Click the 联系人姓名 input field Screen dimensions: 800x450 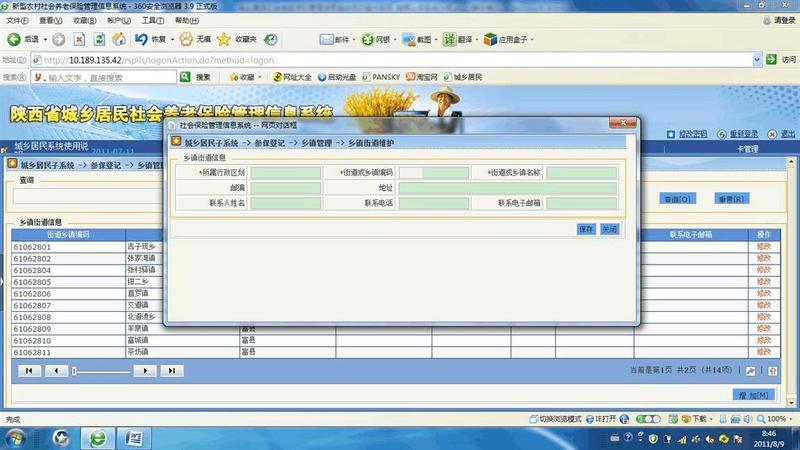coord(286,203)
